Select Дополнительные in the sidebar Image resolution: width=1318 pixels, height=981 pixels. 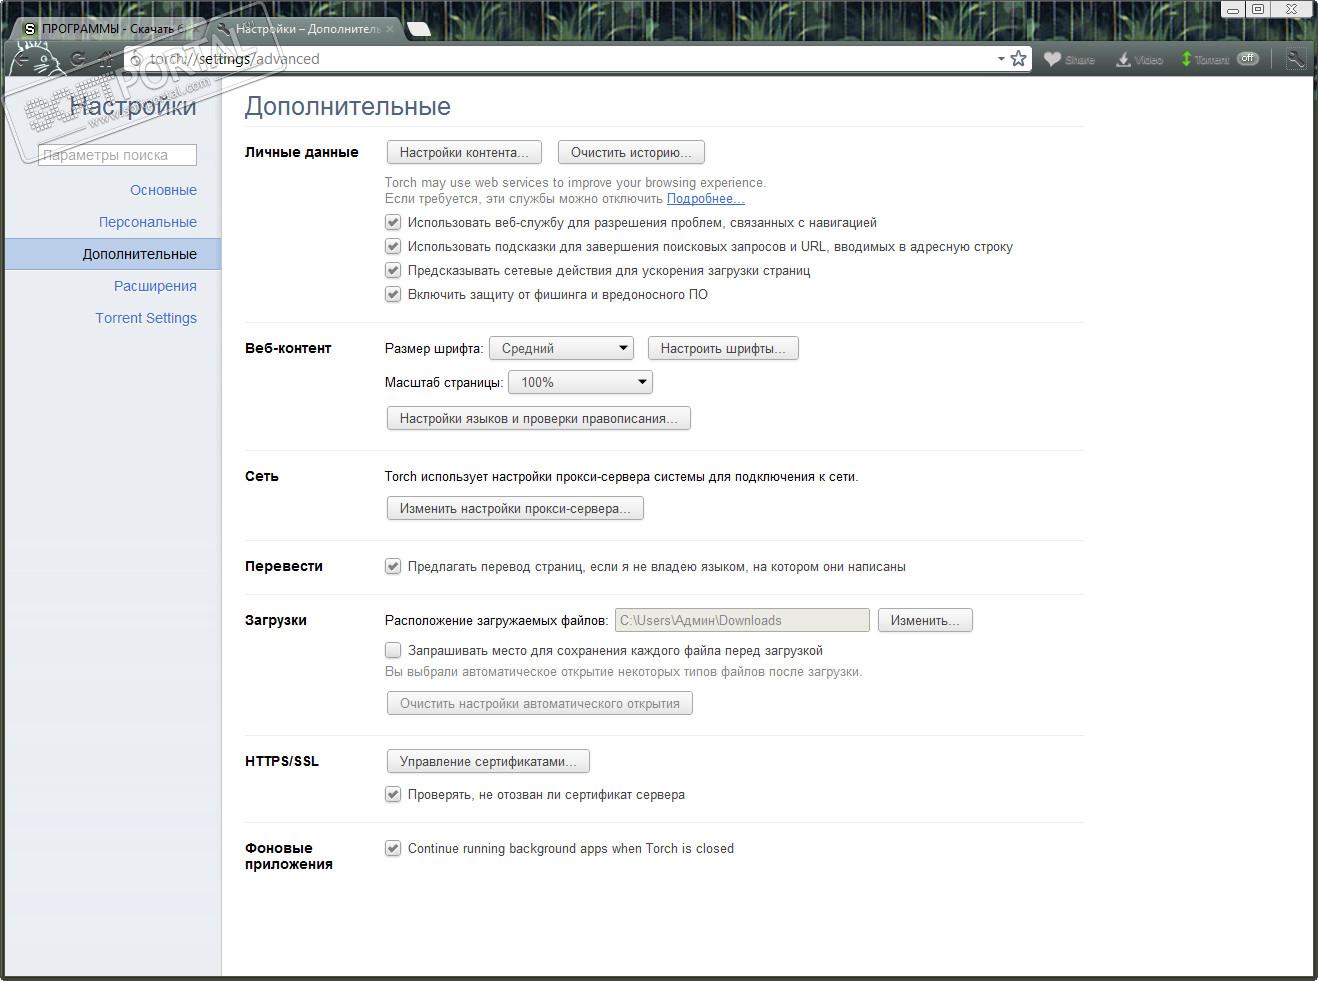coord(112,254)
